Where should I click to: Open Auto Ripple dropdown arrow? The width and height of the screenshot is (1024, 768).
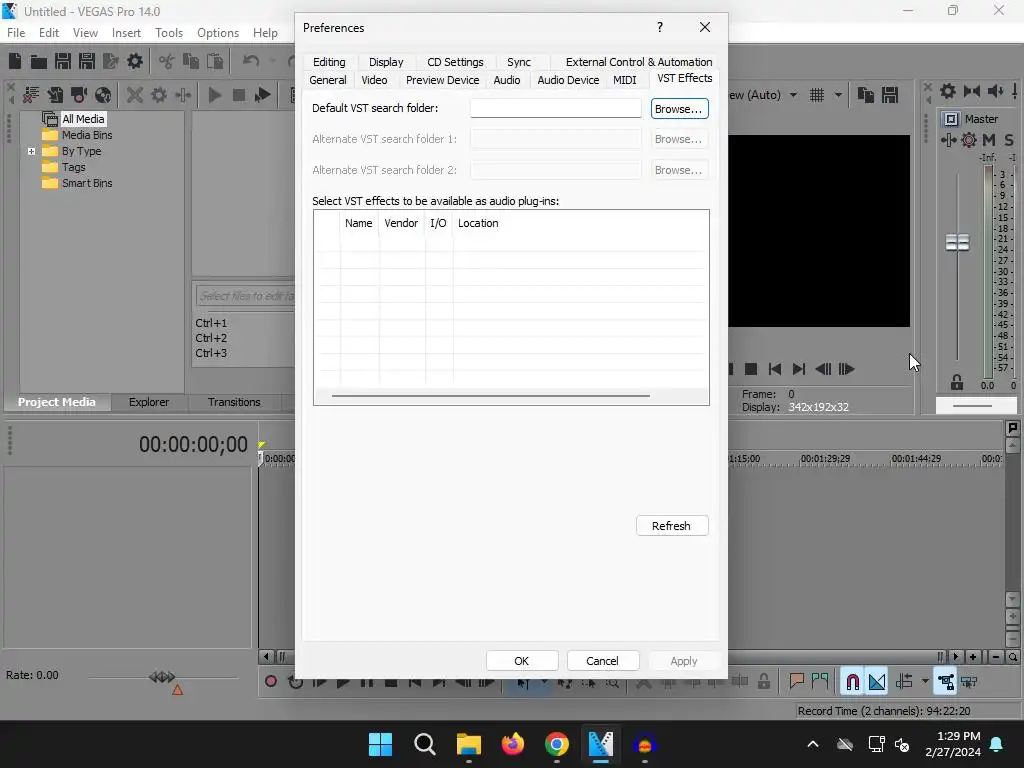(925, 682)
